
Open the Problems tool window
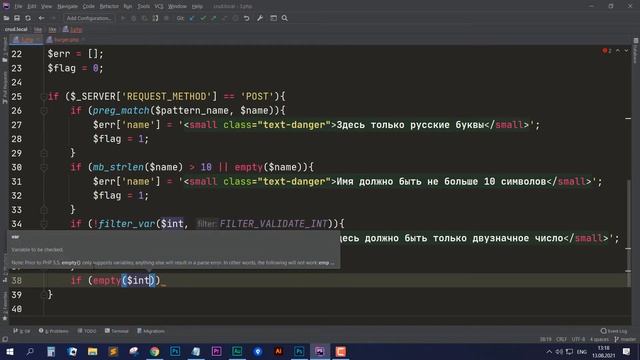coord(53,331)
